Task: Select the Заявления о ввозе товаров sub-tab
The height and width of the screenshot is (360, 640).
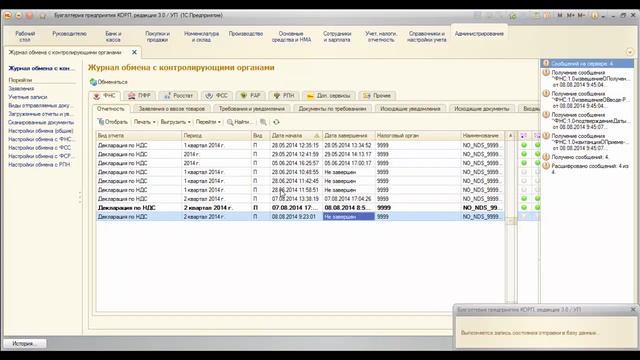Action: coord(172,109)
